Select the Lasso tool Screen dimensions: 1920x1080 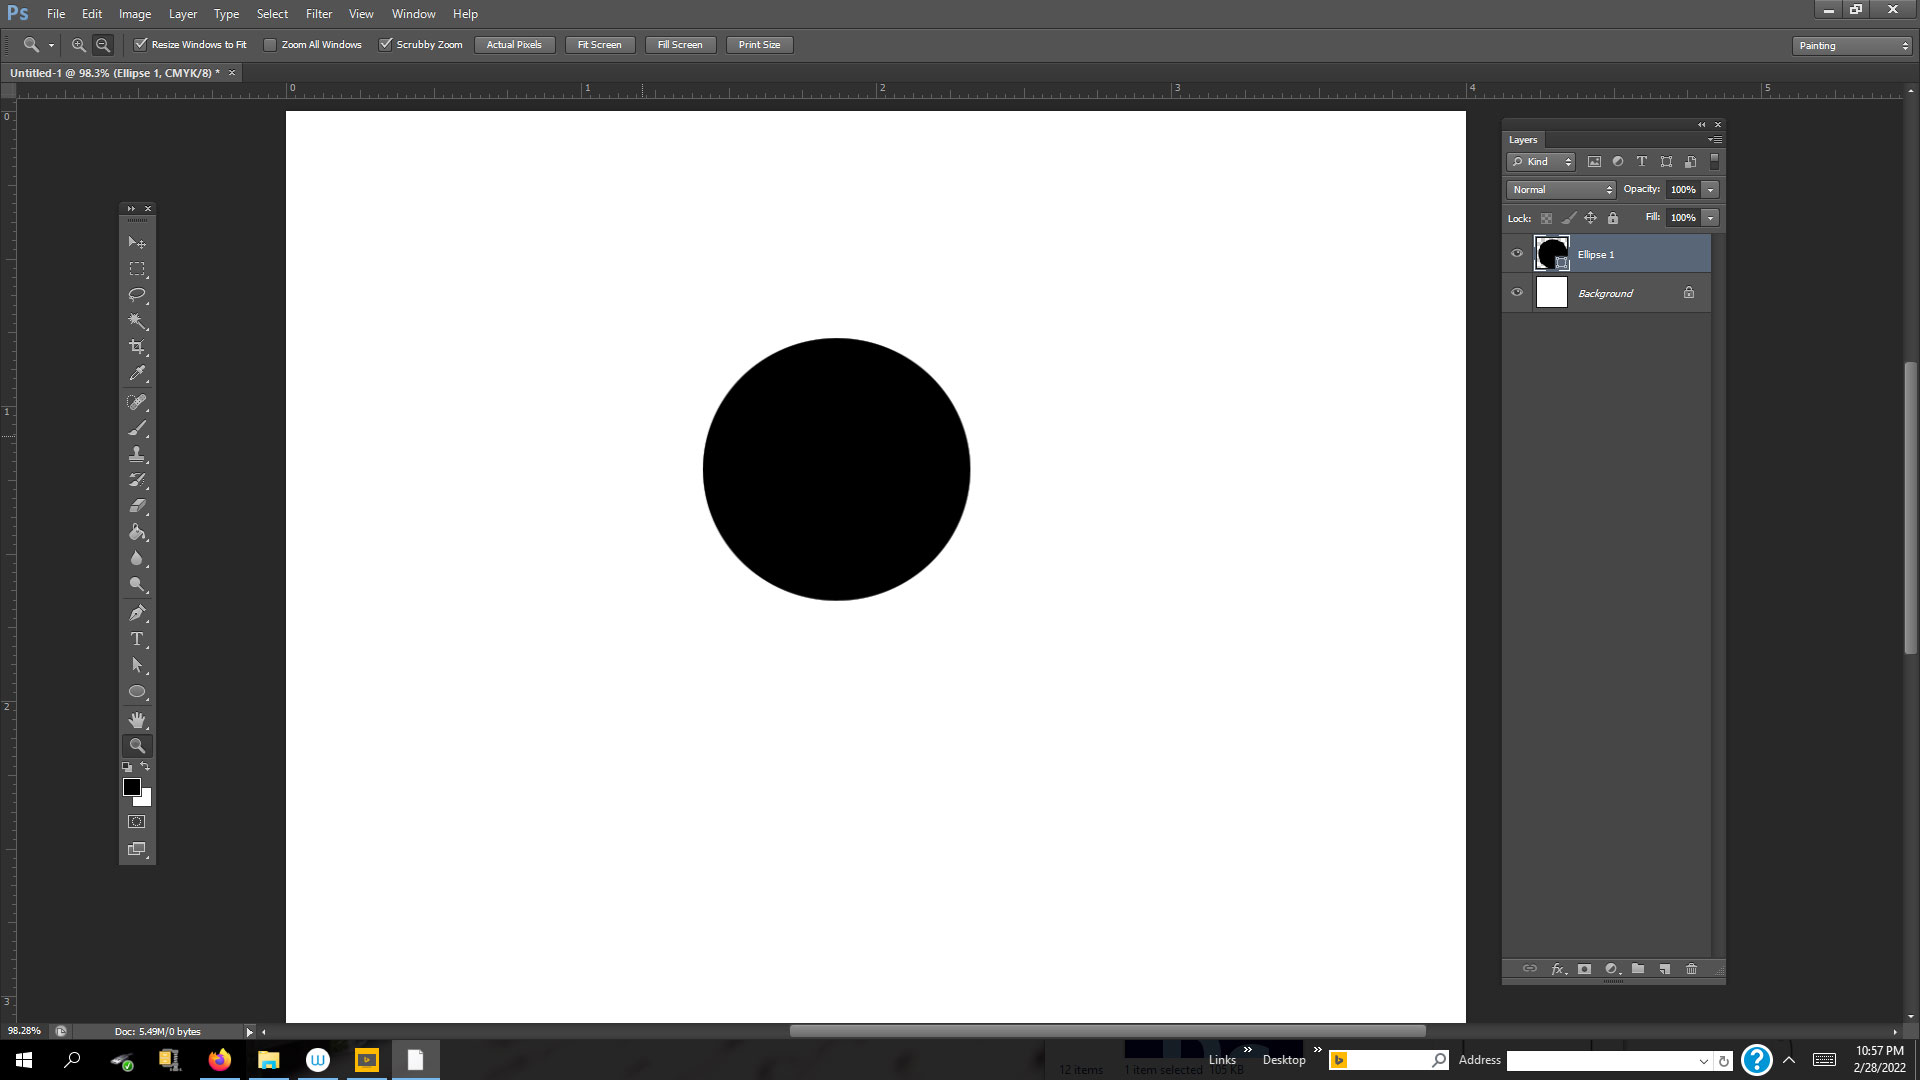(137, 295)
